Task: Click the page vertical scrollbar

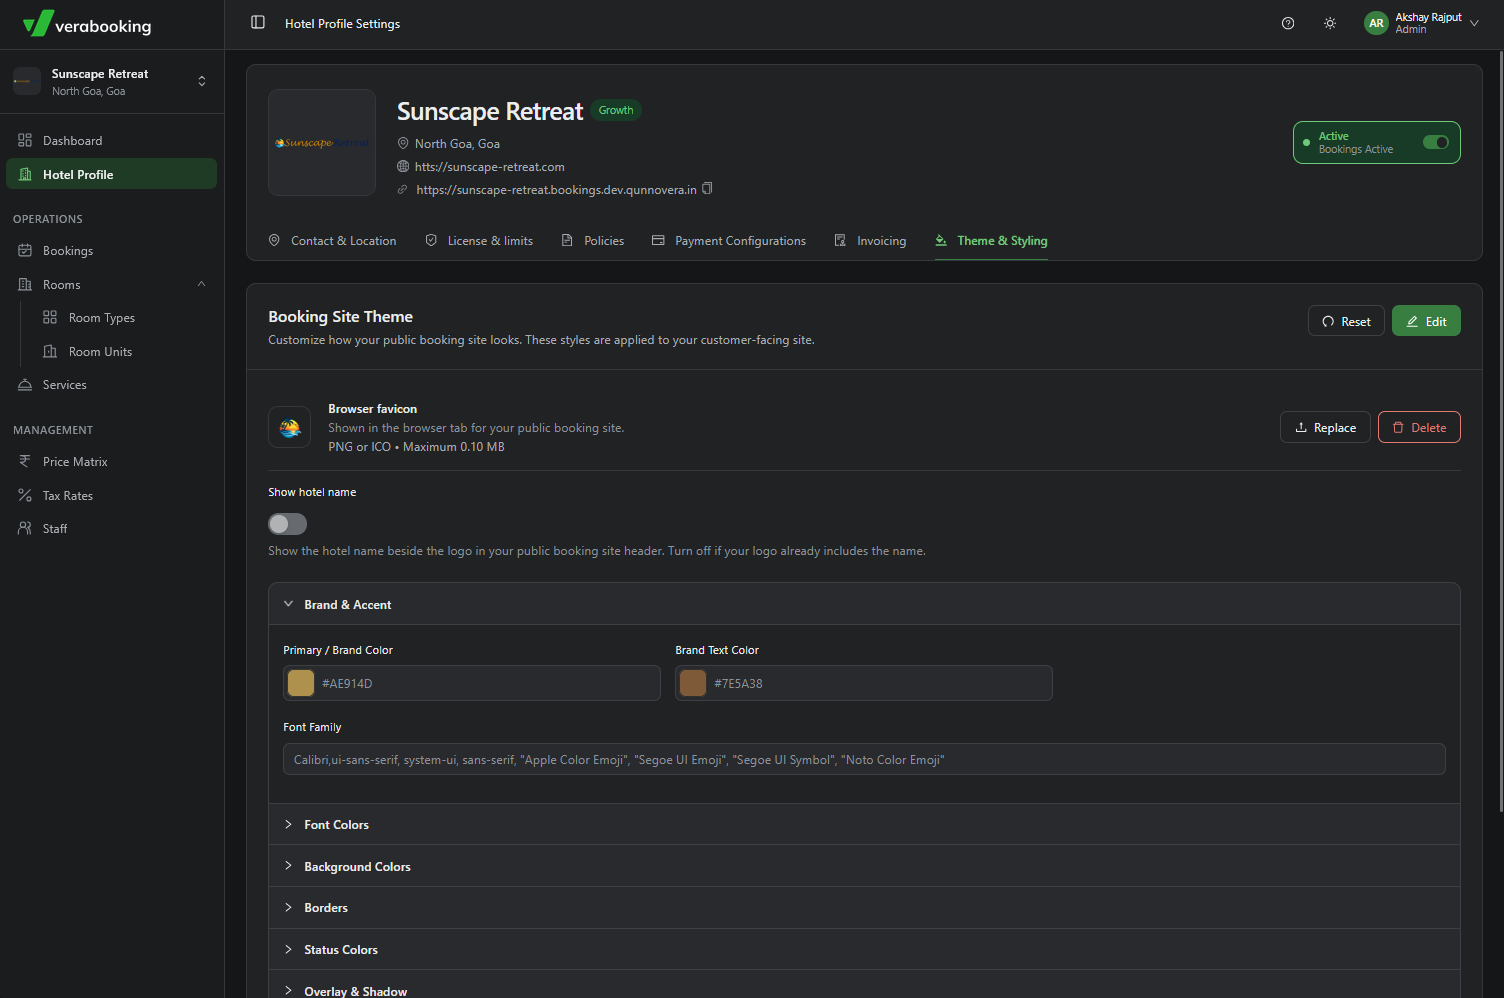Action: coord(1500,430)
